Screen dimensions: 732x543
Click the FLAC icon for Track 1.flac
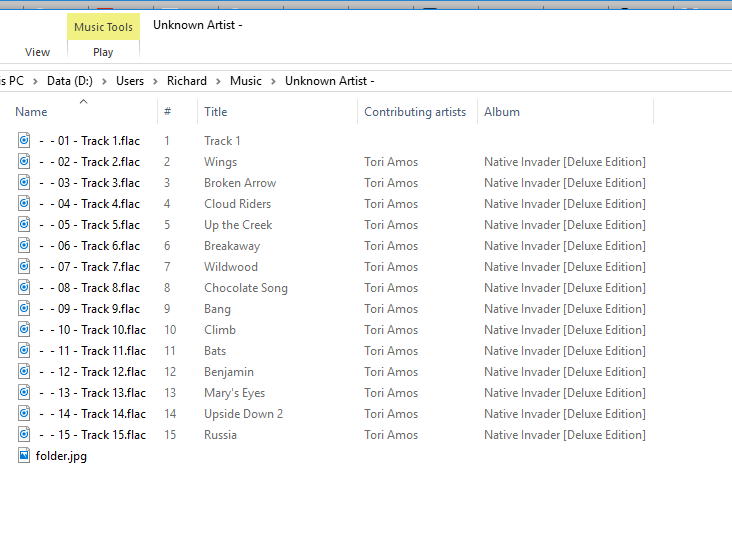tap(25, 141)
